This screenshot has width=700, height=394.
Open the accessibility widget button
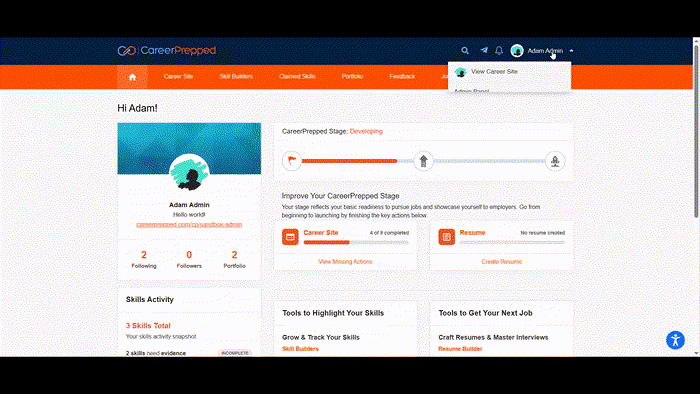675,340
